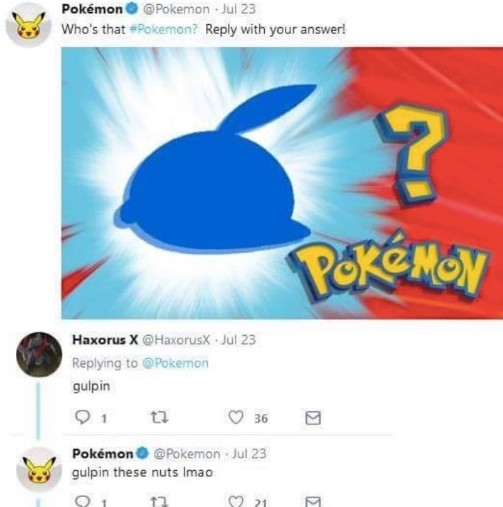
Task: Open the Jul 23 timestamp on Haxorus X's reply
Action: pyautogui.click(x=239, y=340)
